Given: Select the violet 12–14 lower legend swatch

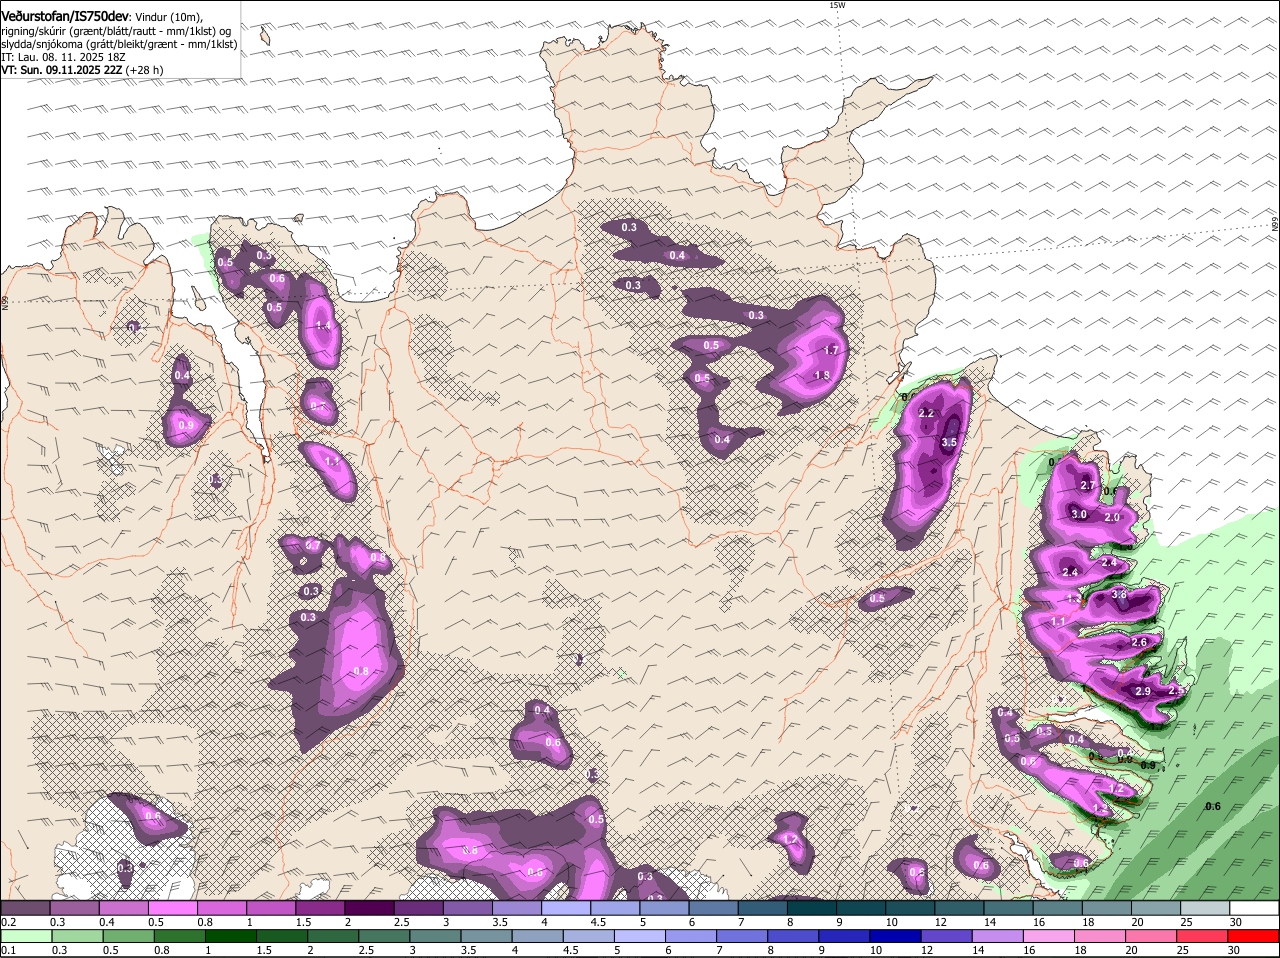Looking at the screenshot, I should tap(949, 936).
